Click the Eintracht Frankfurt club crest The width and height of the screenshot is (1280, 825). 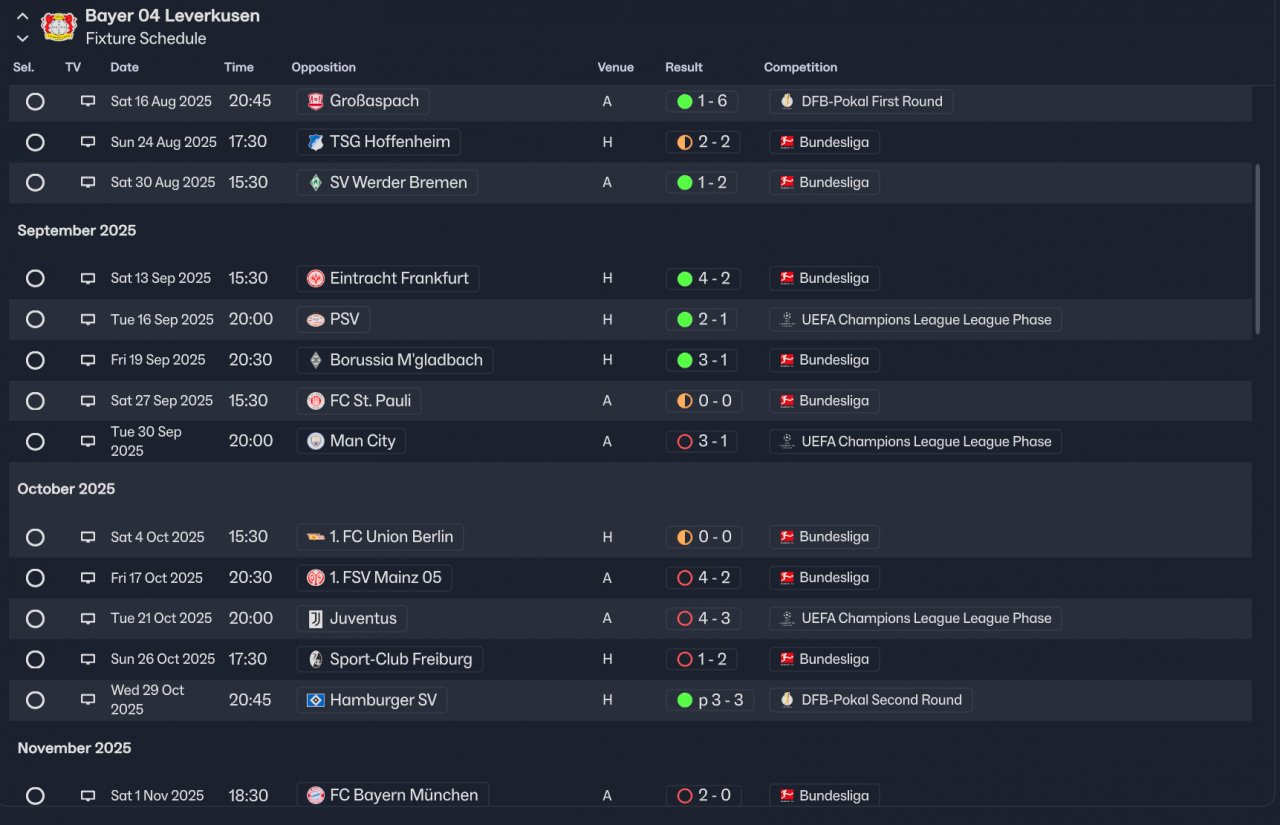coord(316,278)
